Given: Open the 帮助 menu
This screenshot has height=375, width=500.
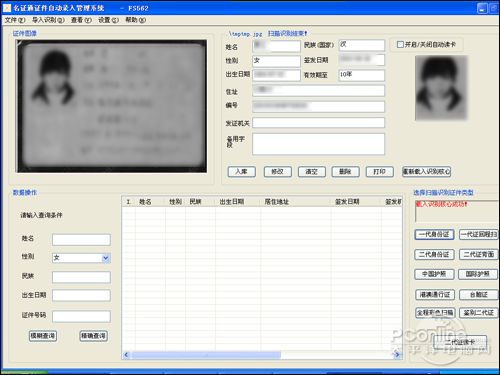Looking at the screenshot, I should click(x=135, y=20).
